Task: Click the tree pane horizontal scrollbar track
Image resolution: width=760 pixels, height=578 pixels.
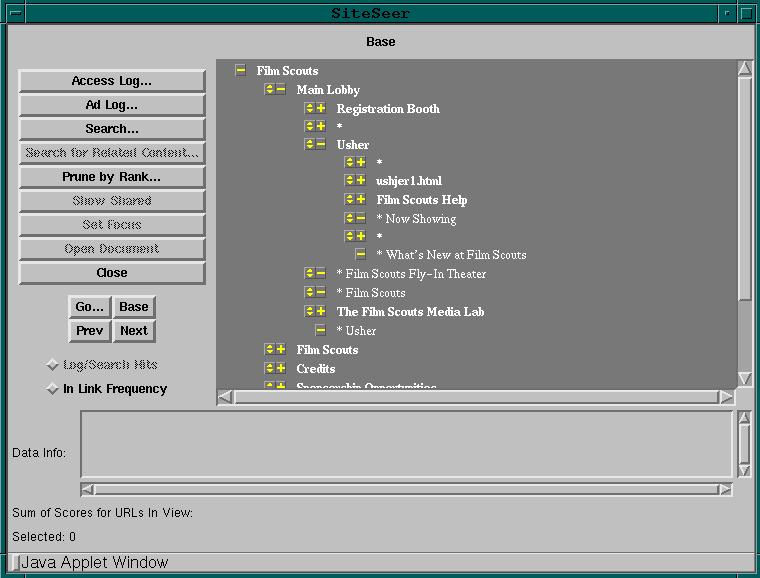Action: 475,397
